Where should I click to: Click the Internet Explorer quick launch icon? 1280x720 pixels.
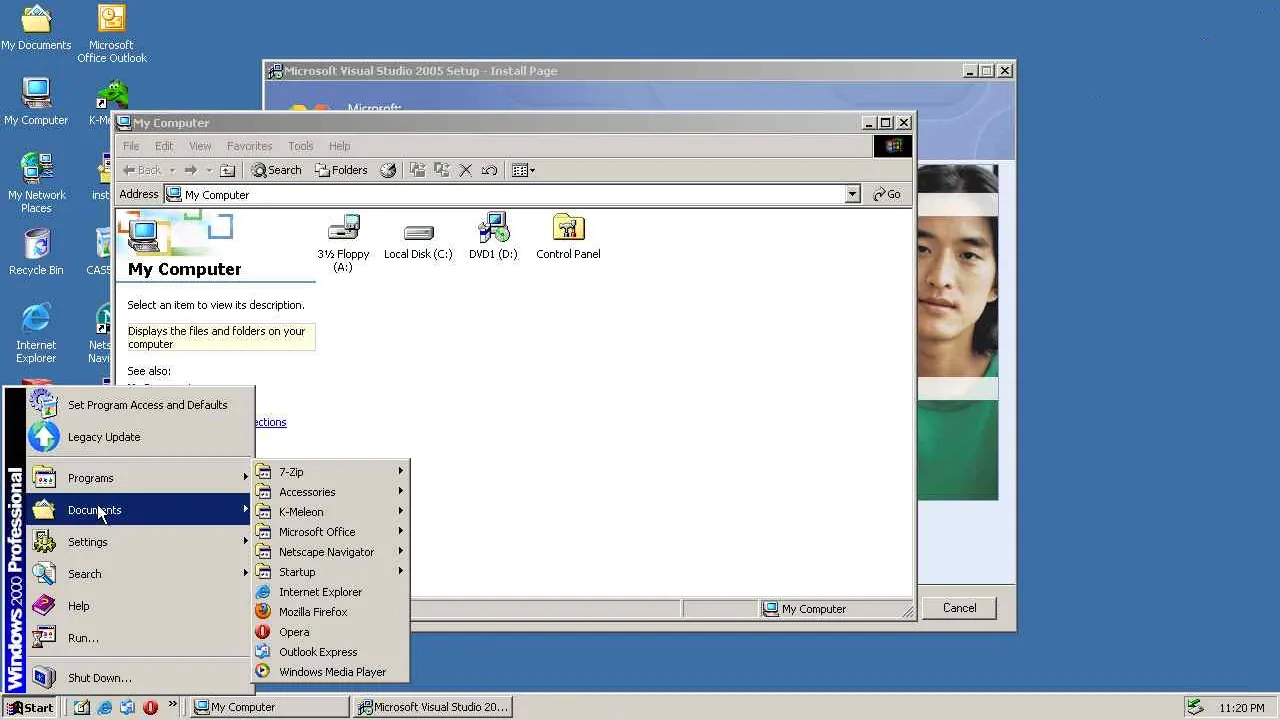(105, 707)
